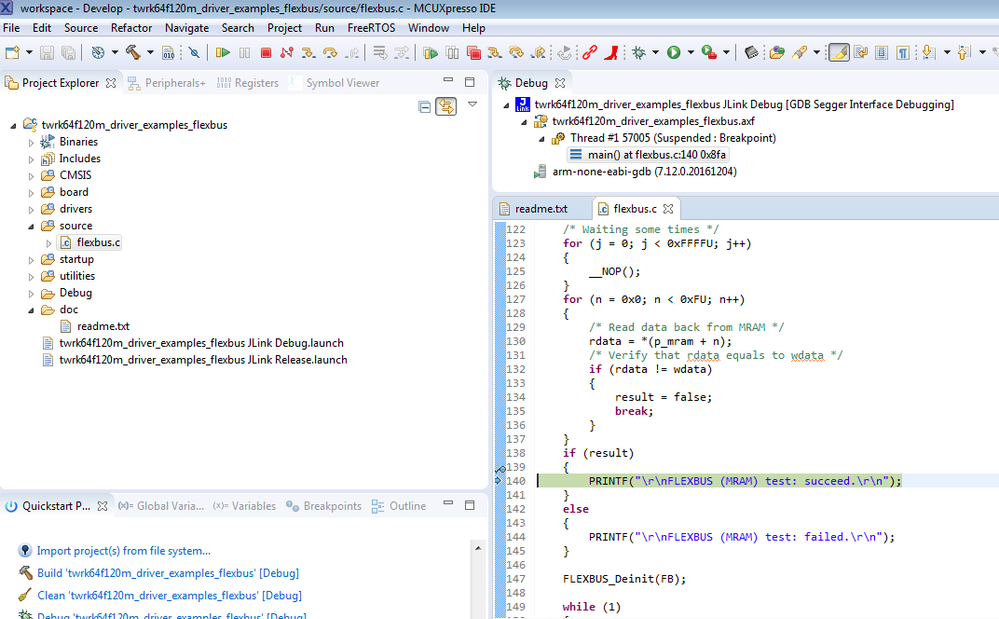Open the Registers view tab

click(256, 83)
